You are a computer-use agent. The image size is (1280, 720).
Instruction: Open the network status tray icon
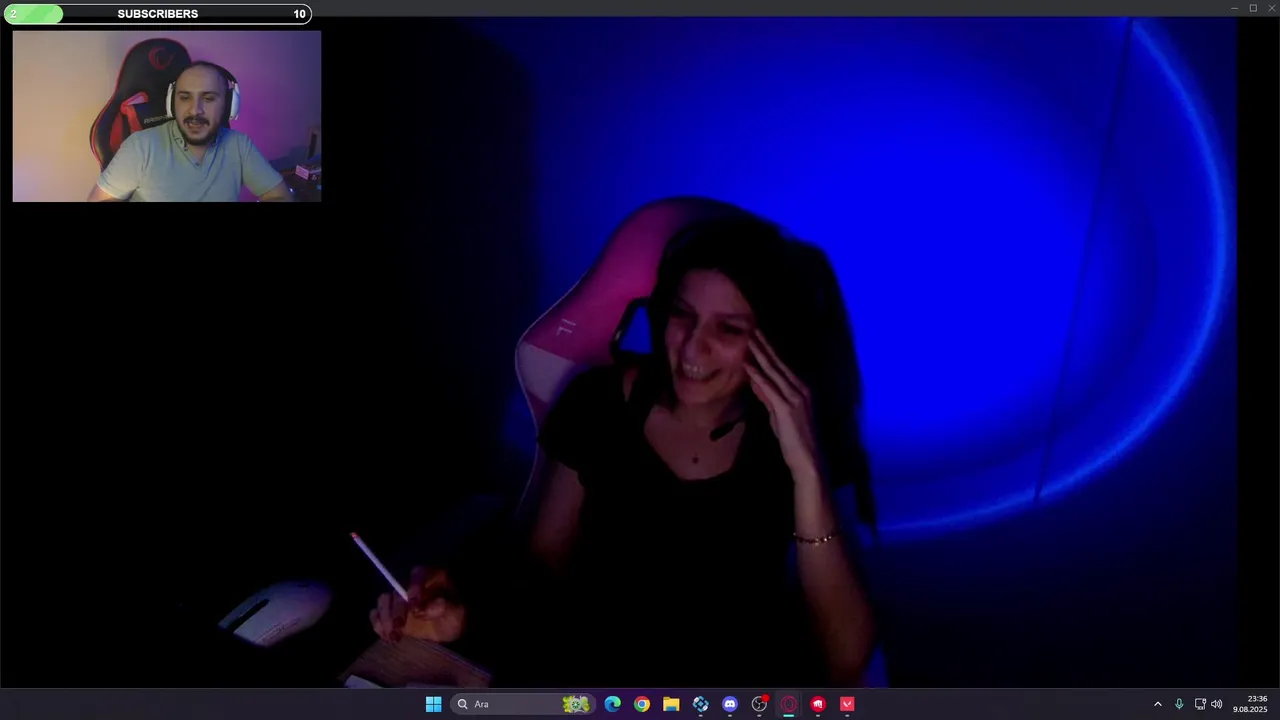1200,704
